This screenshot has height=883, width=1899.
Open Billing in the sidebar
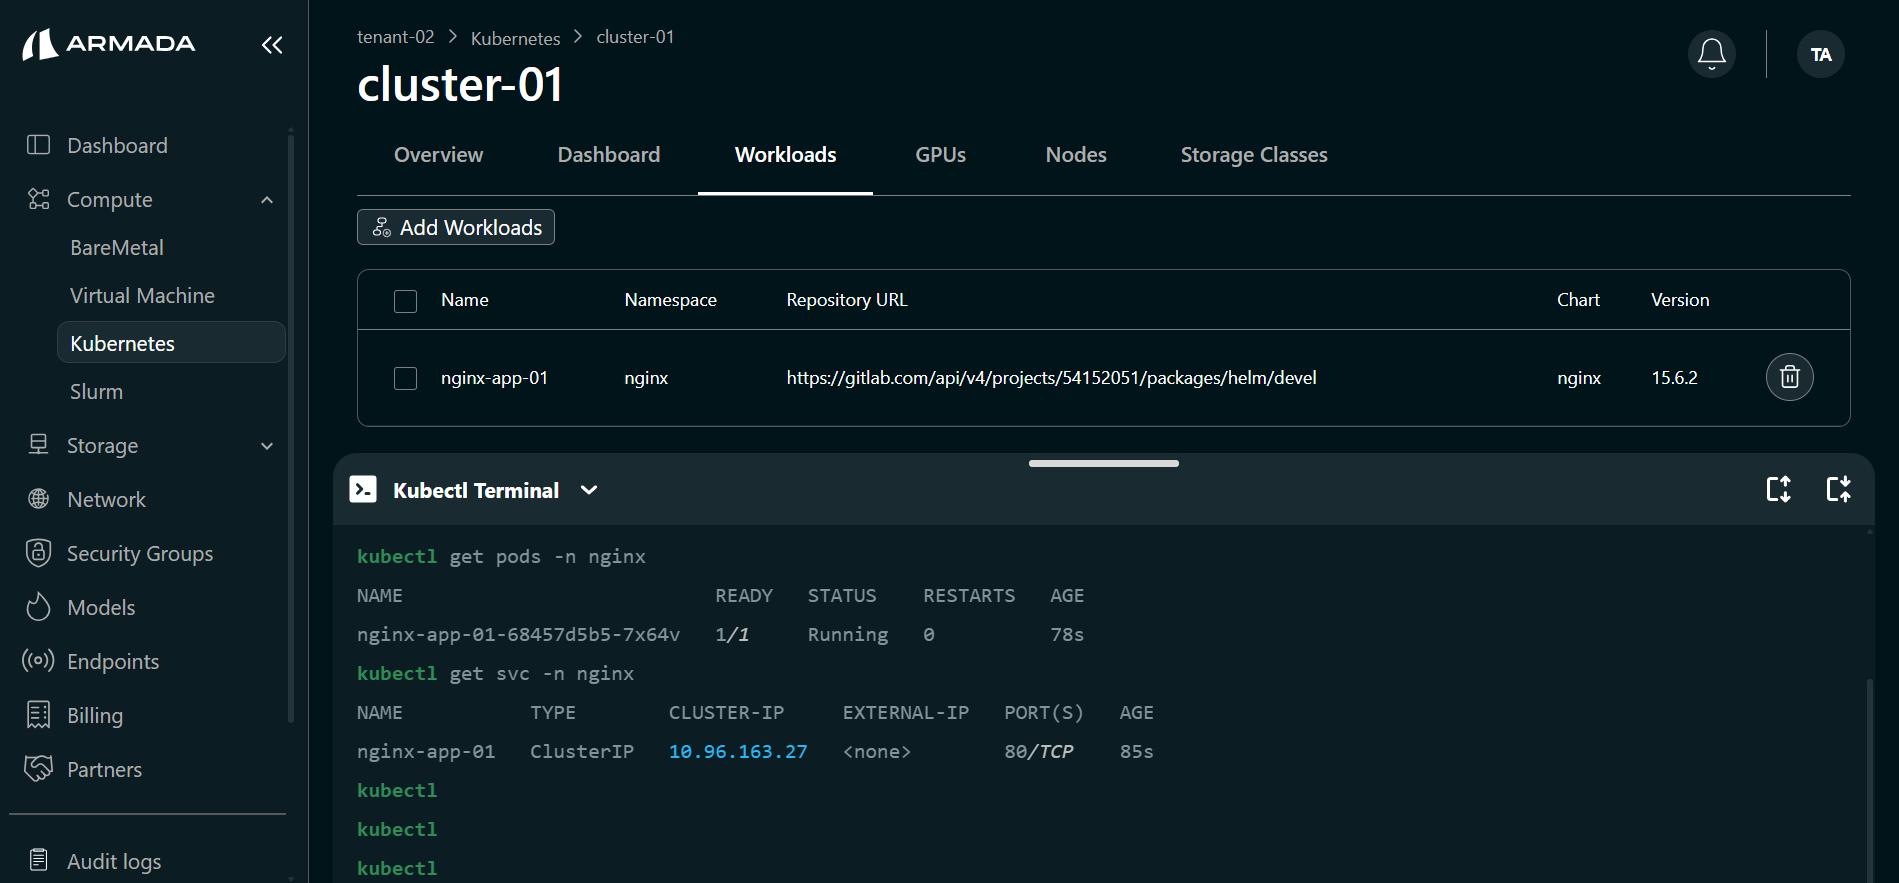pyautogui.click(x=95, y=715)
